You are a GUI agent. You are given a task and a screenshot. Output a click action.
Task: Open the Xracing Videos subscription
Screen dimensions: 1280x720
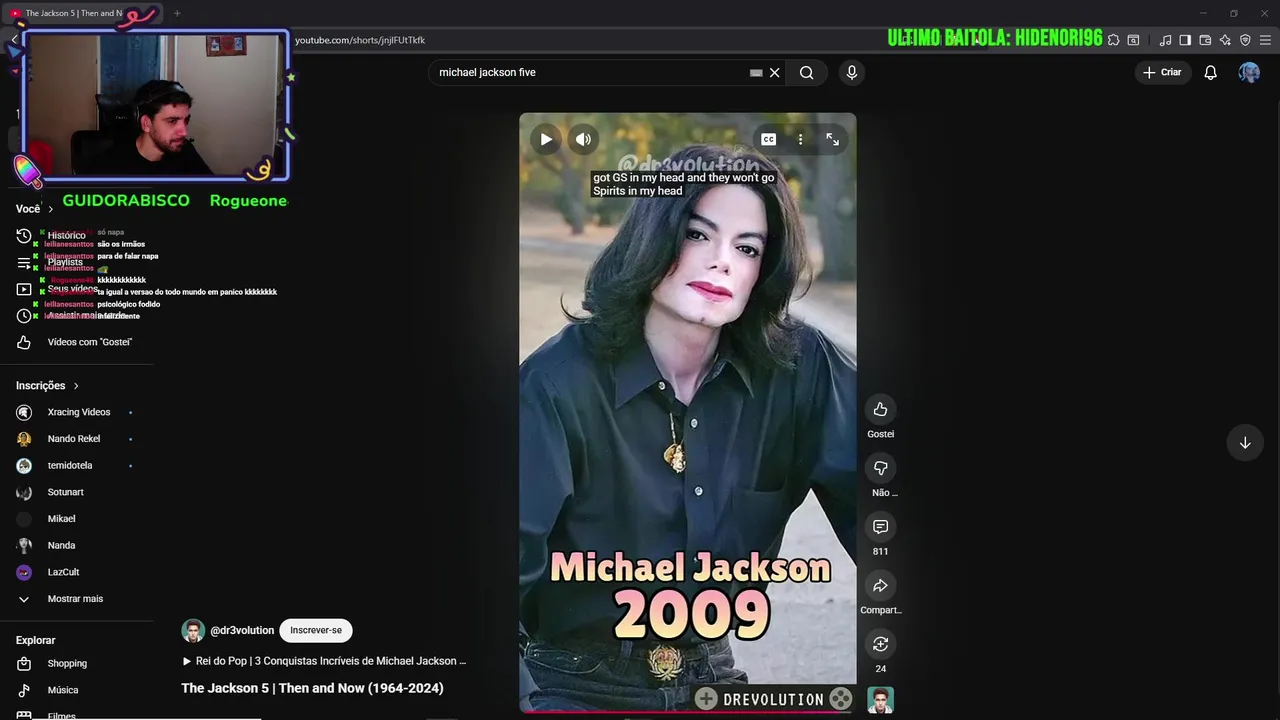pos(78,412)
